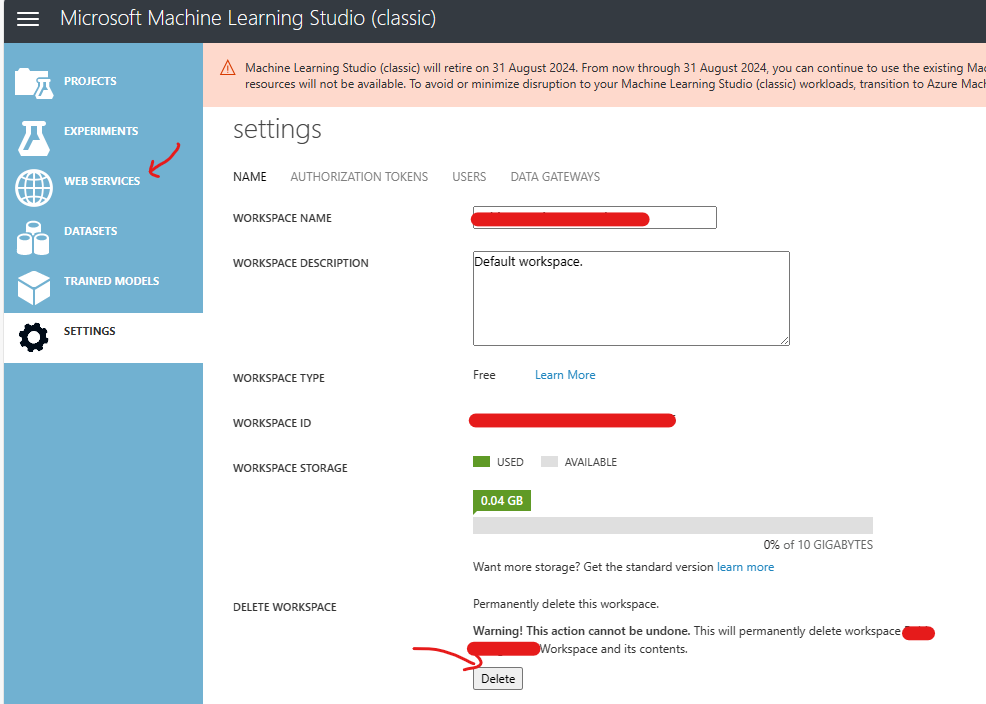
Task: Click the DELETE WORKSPACE label
Action: (x=284, y=607)
